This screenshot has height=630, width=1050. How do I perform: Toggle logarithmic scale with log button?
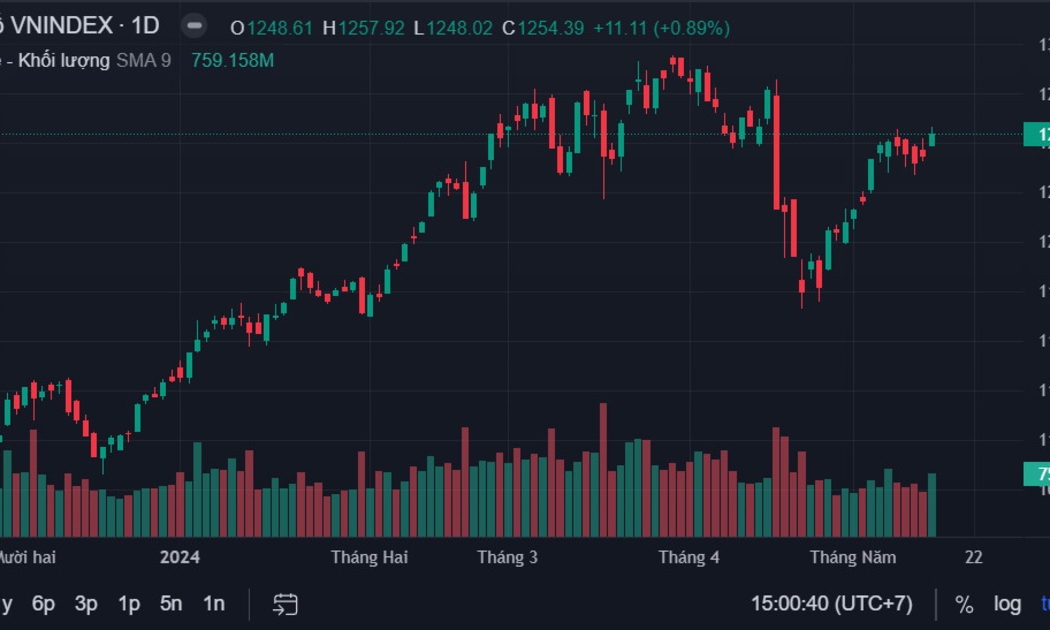(1007, 604)
